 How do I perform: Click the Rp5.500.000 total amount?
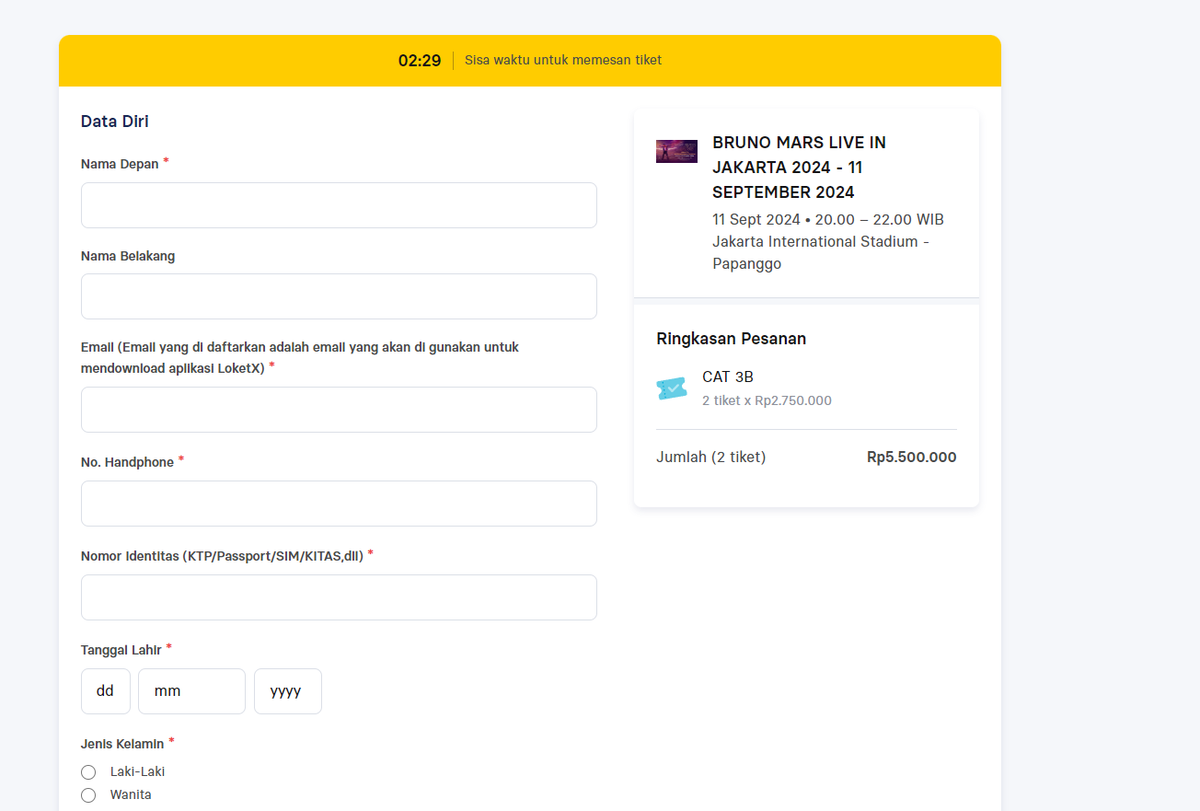coord(912,457)
